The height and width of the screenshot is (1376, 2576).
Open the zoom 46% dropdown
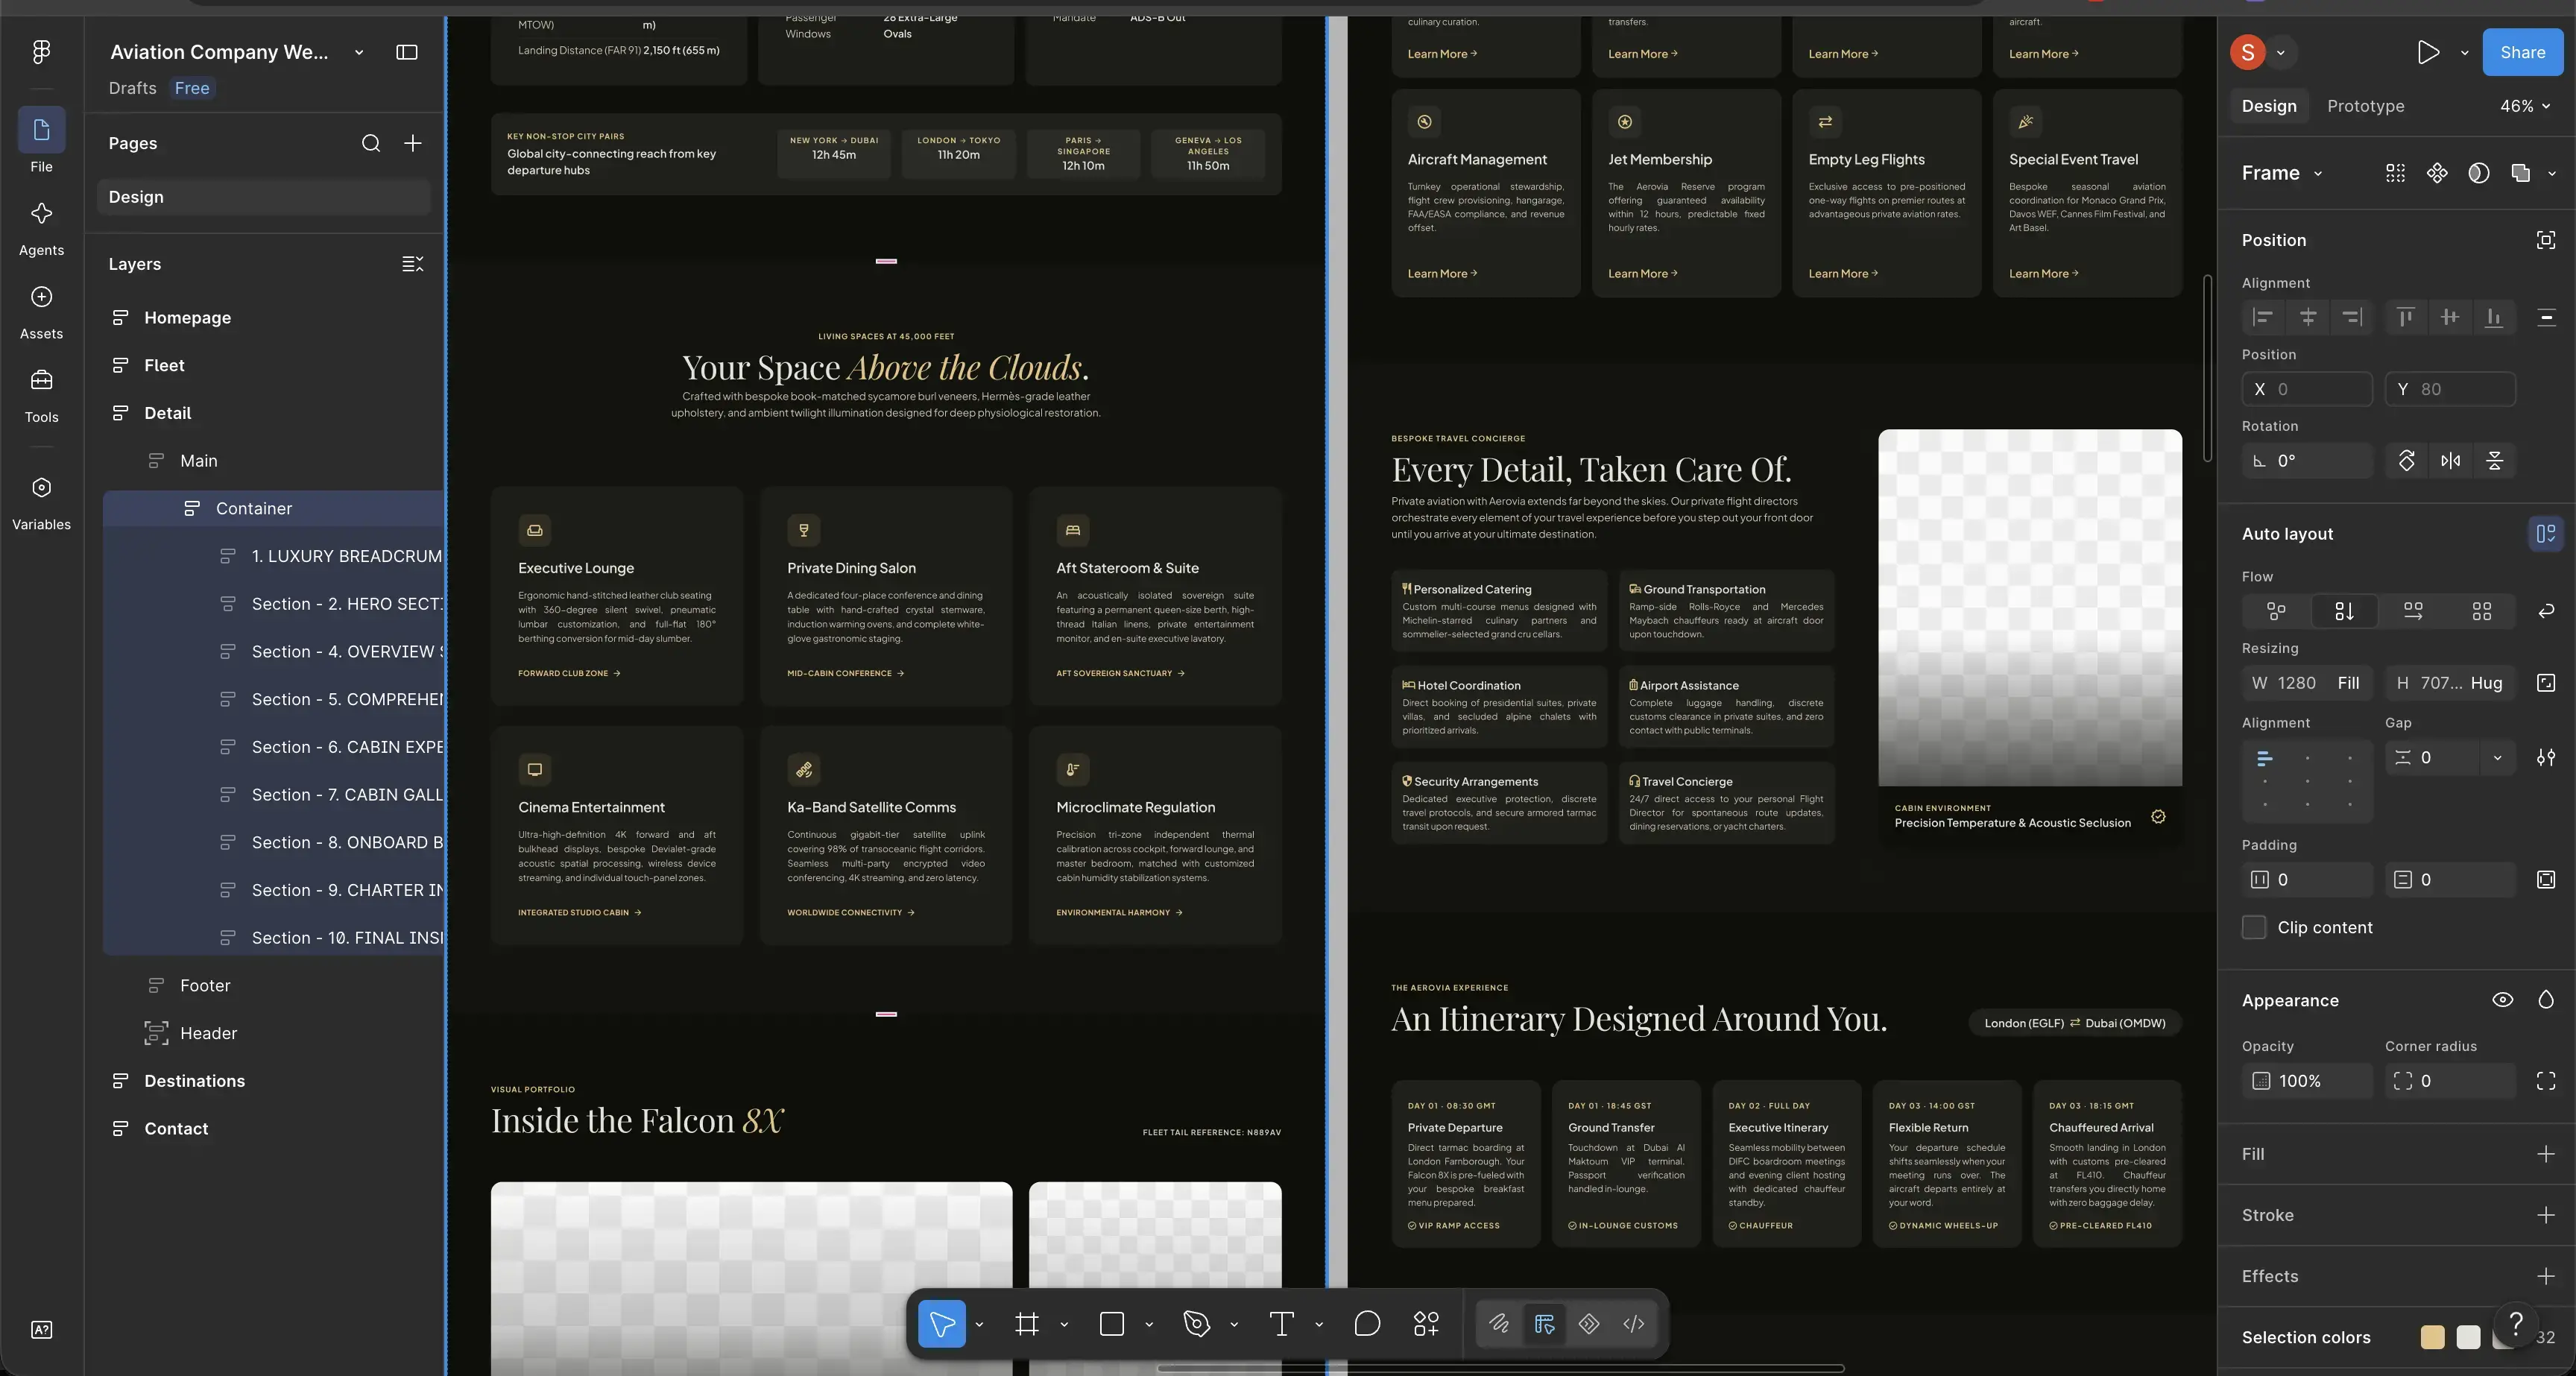click(x=2526, y=106)
